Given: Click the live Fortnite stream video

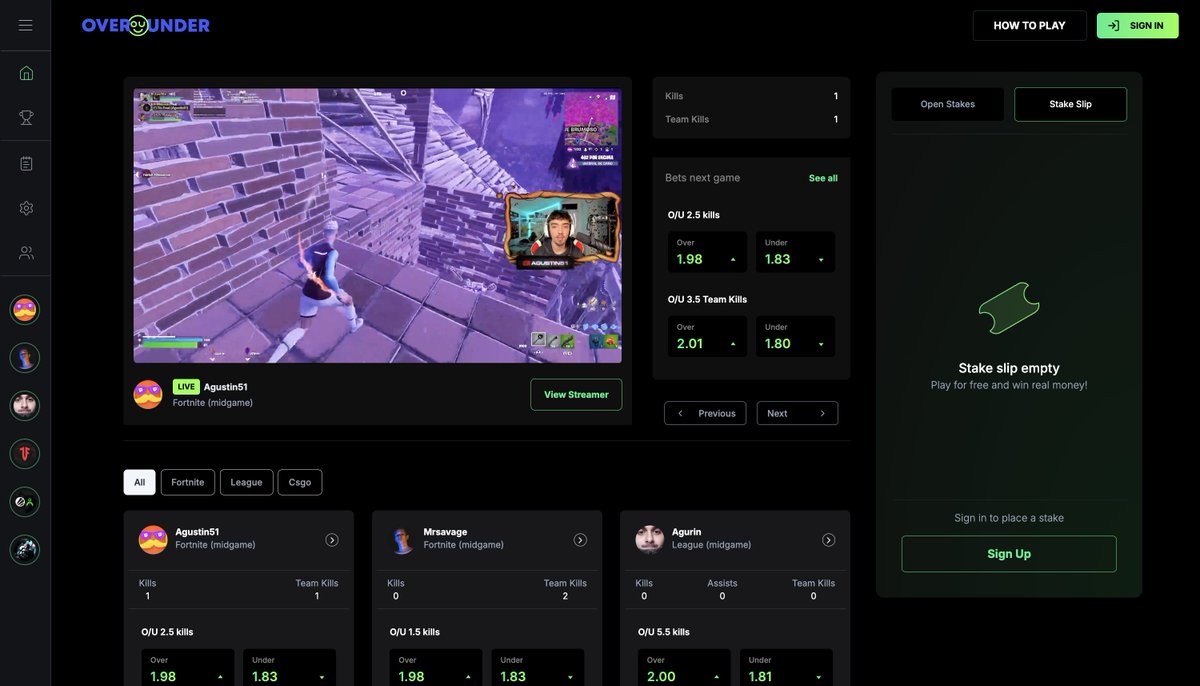Looking at the screenshot, I should point(378,225).
